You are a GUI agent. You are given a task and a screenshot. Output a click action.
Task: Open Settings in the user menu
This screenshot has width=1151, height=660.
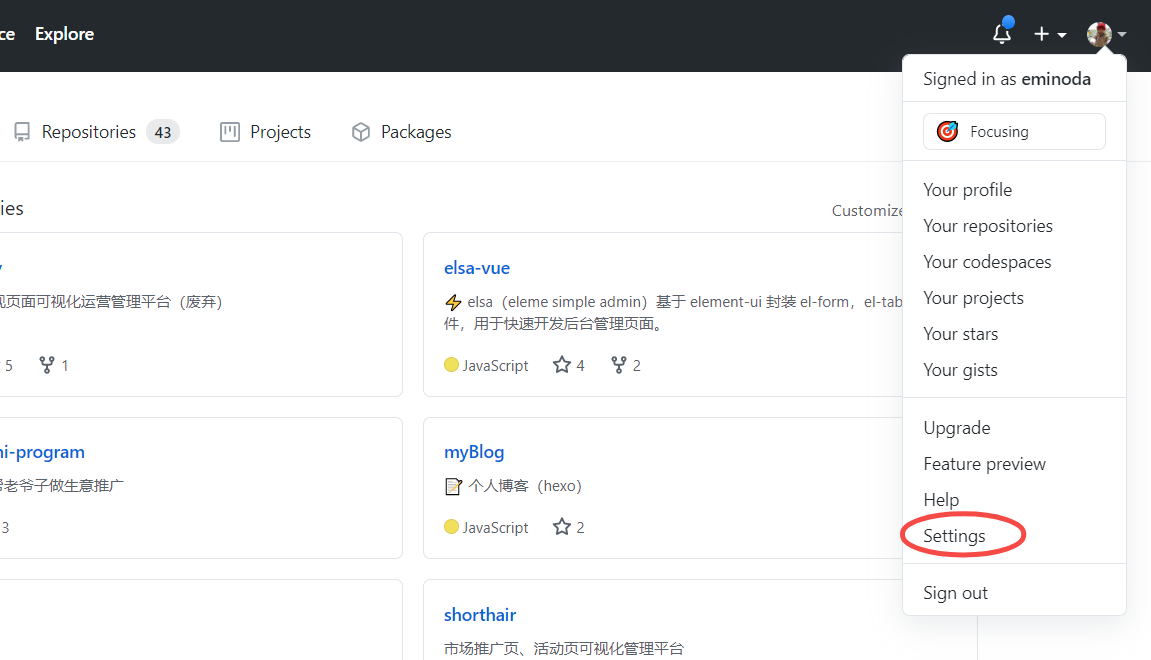(x=954, y=536)
